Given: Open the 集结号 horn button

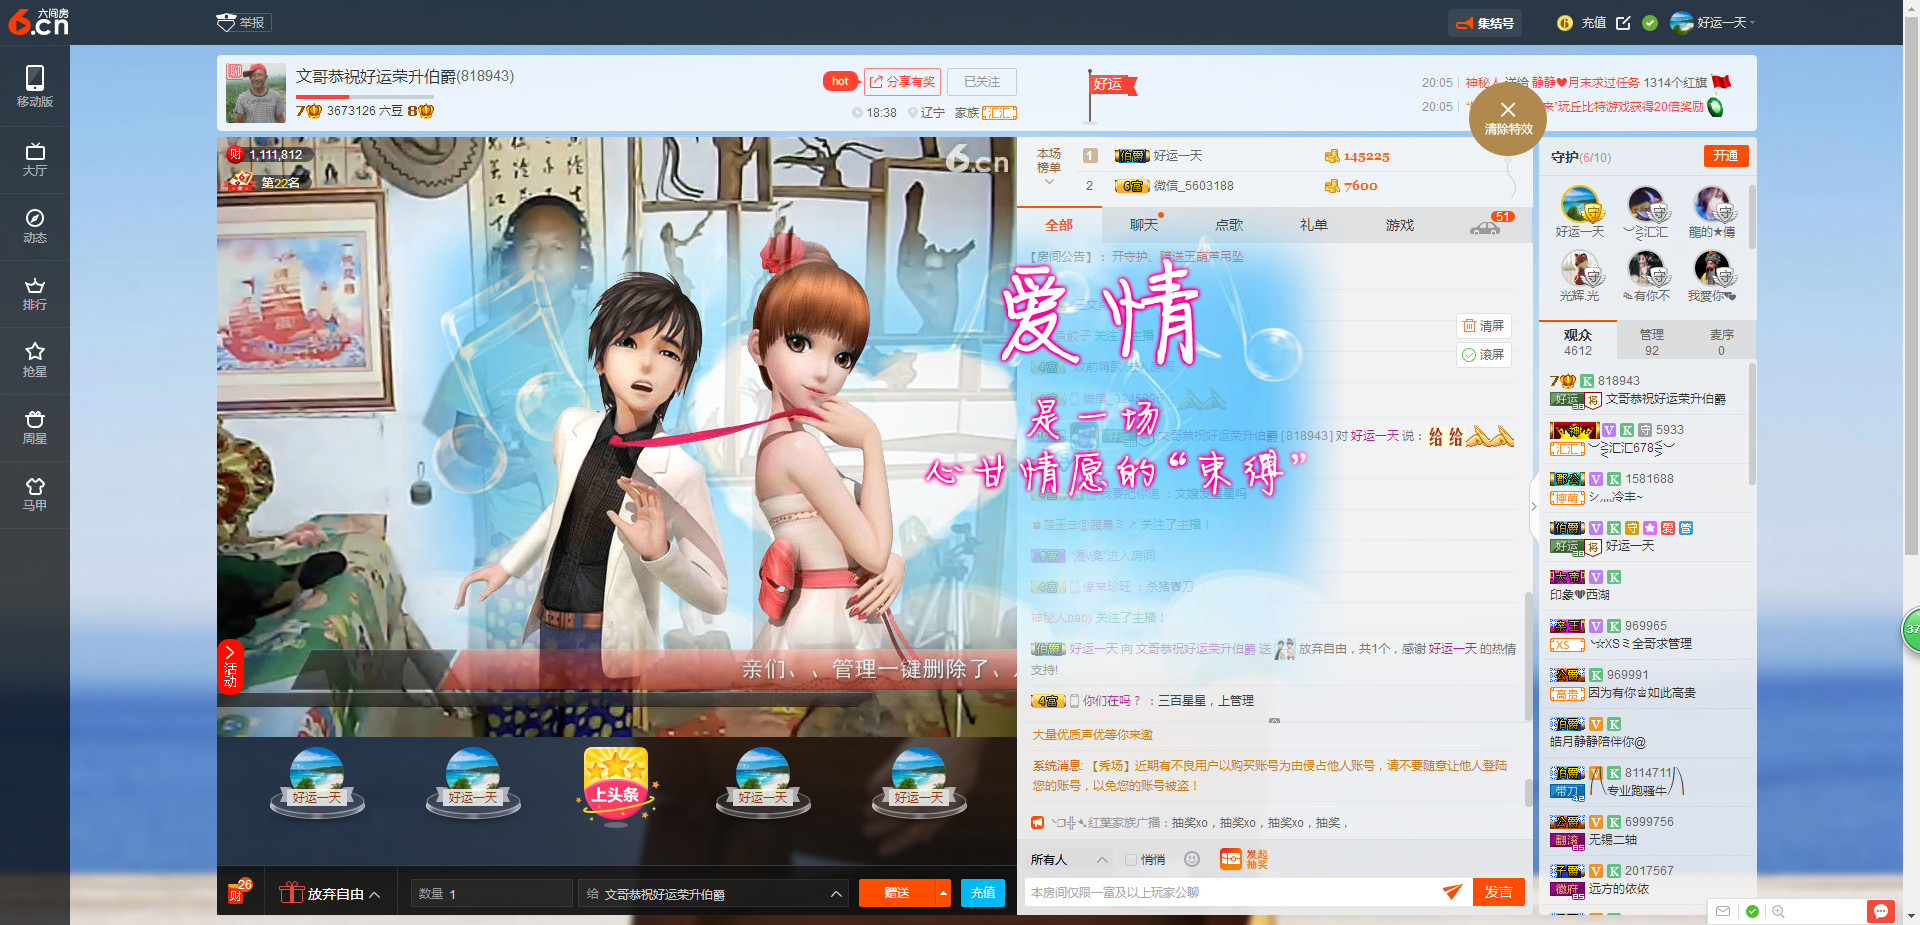Looking at the screenshot, I should (x=1485, y=23).
